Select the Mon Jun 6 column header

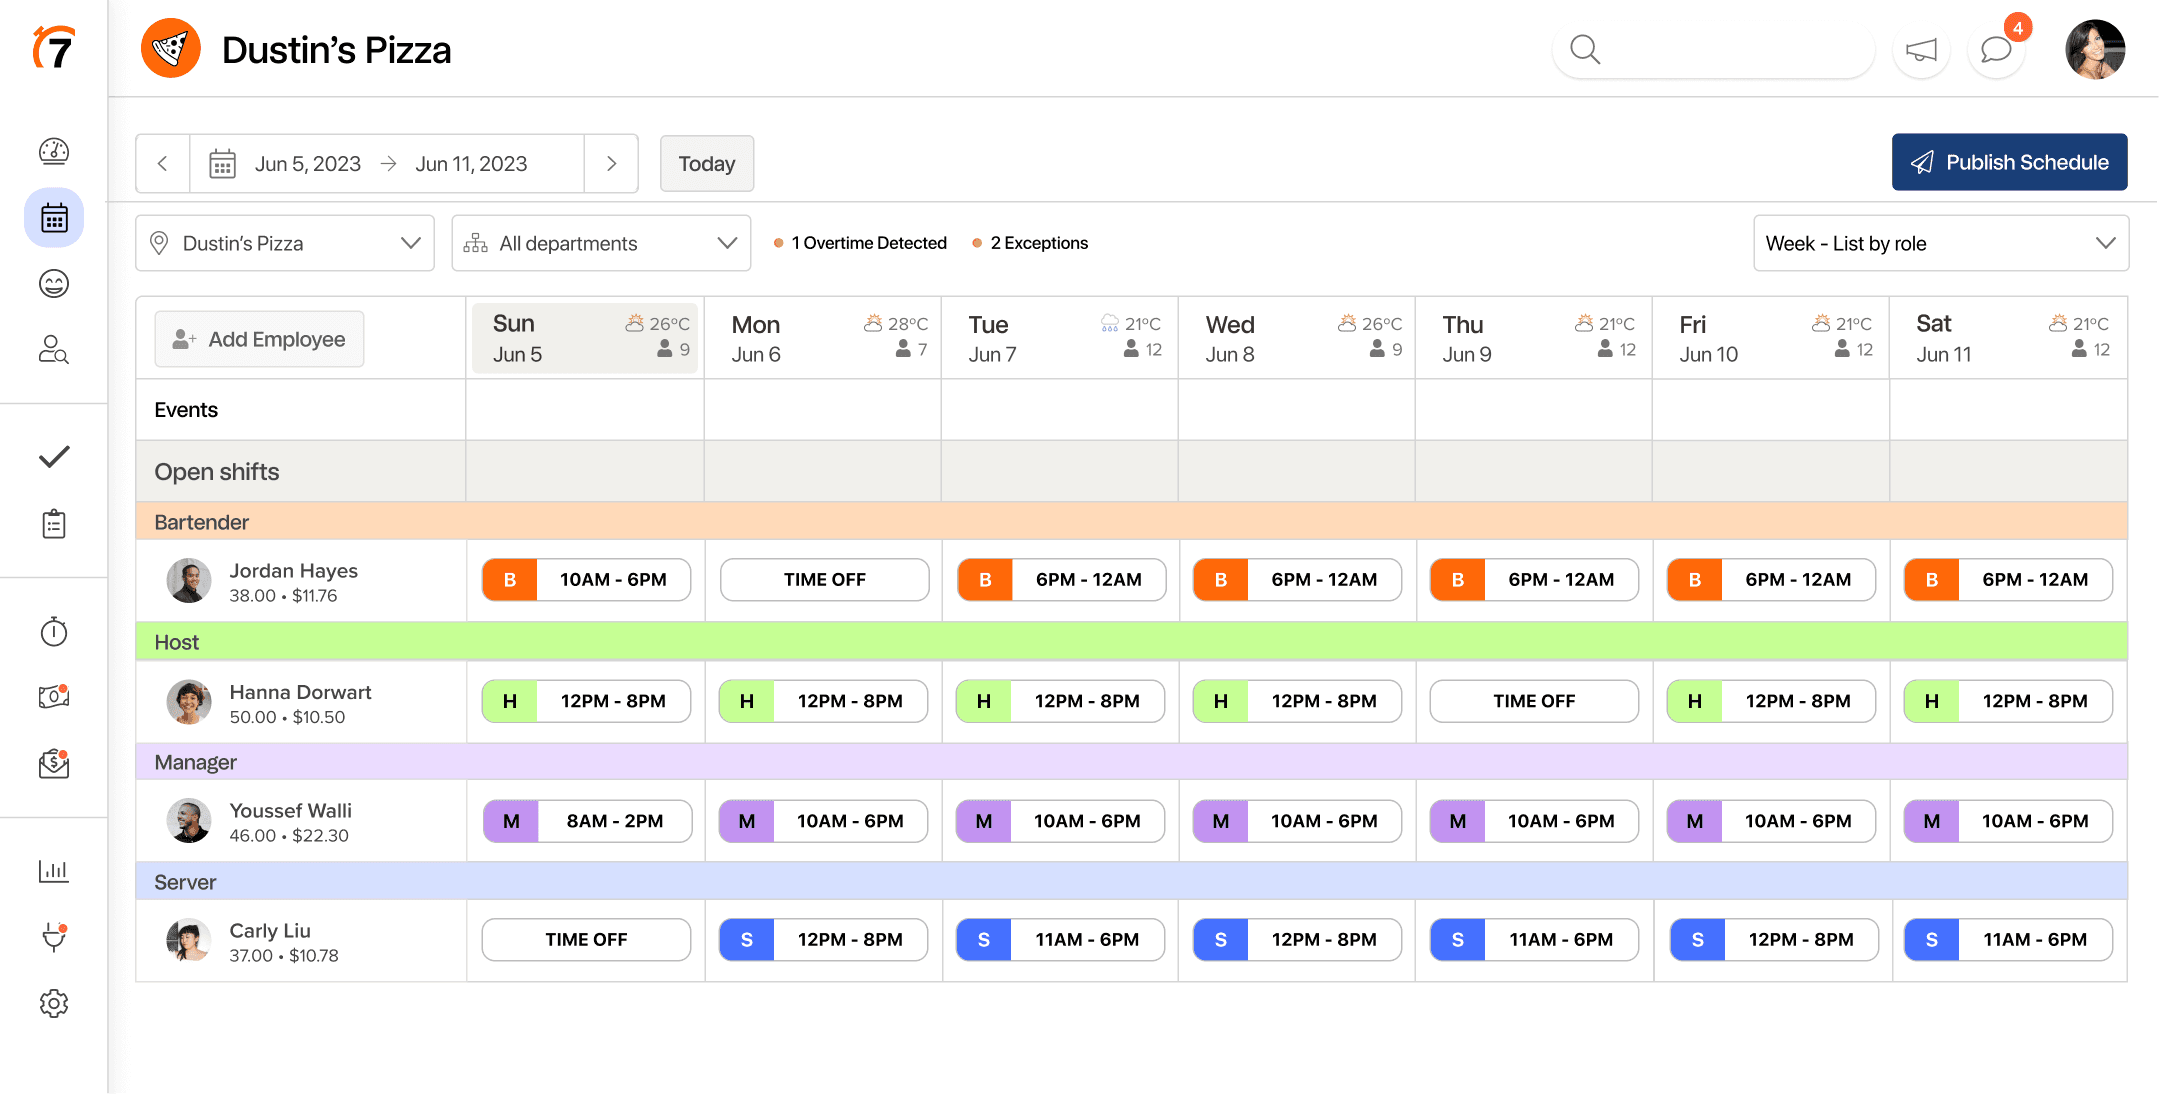(823, 338)
